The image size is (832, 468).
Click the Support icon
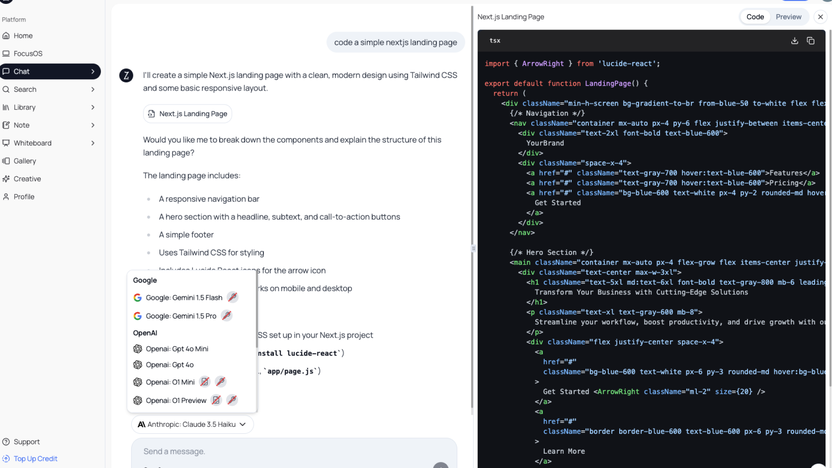(x=7, y=441)
